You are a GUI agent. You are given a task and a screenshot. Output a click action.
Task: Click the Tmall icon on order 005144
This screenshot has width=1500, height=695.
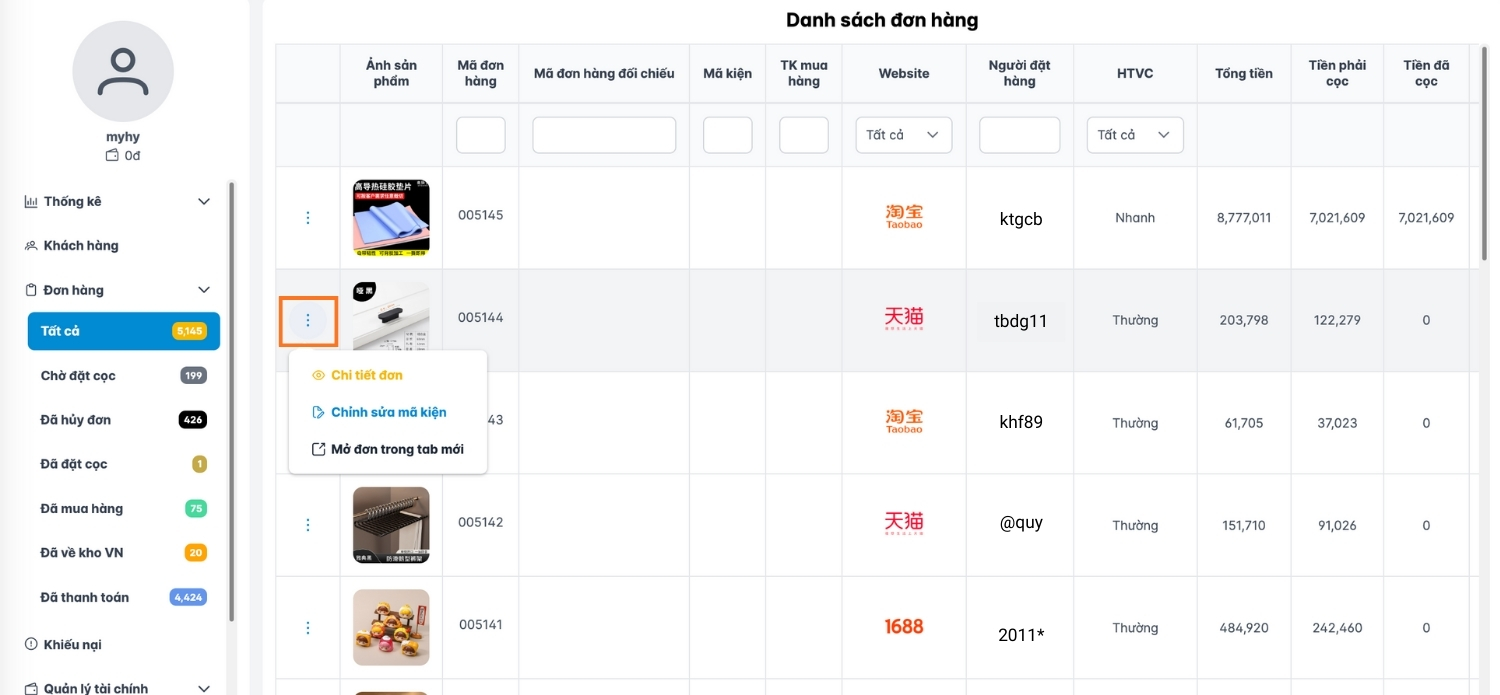tap(903, 317)
